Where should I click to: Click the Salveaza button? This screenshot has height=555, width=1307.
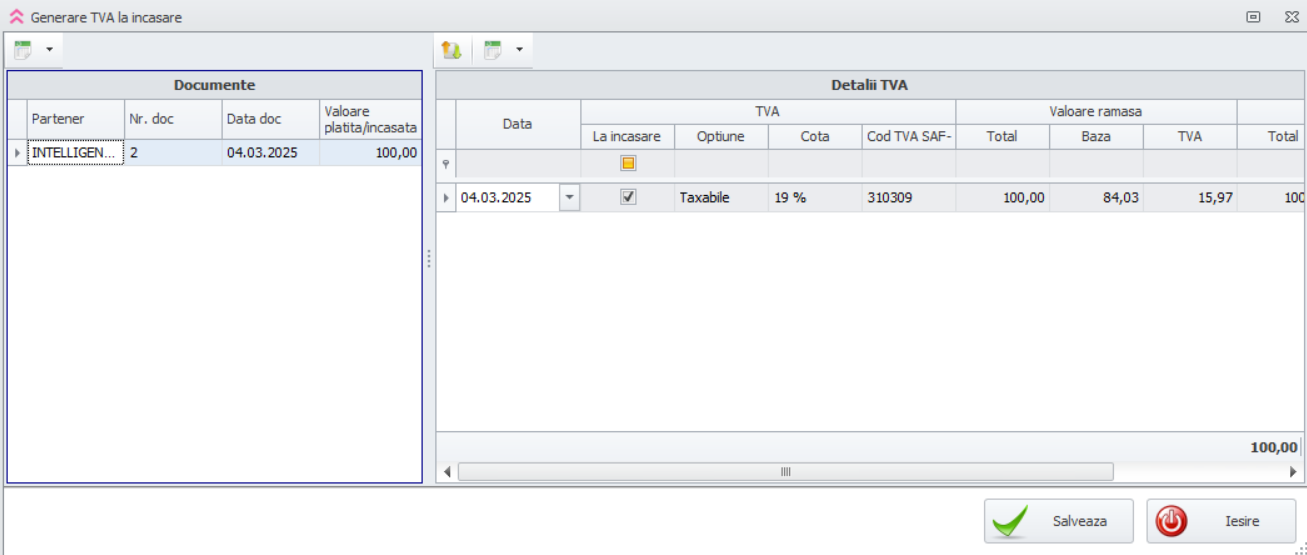click(1058, 521)
